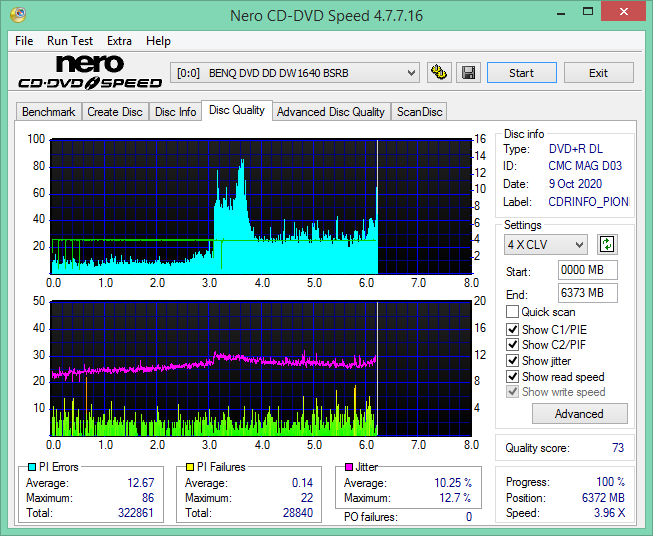Open the Extra menu
The height and width of the screenshot is (536, 653).
tap(120, 41)
